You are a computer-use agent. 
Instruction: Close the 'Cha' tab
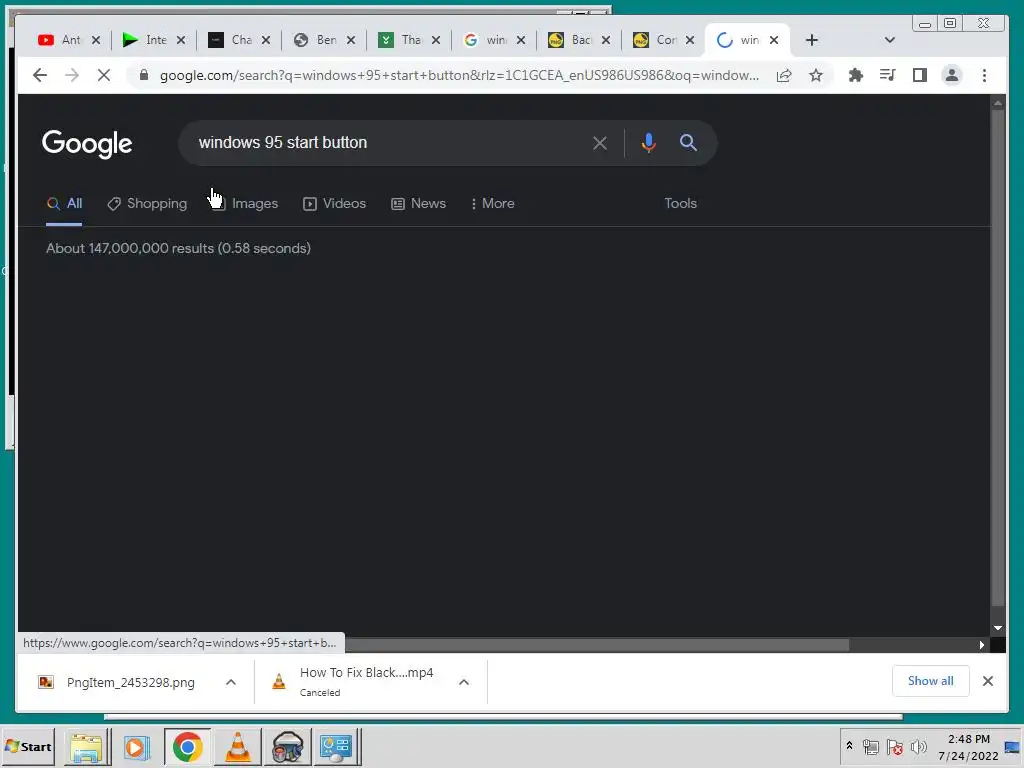[x=266, y=40]
